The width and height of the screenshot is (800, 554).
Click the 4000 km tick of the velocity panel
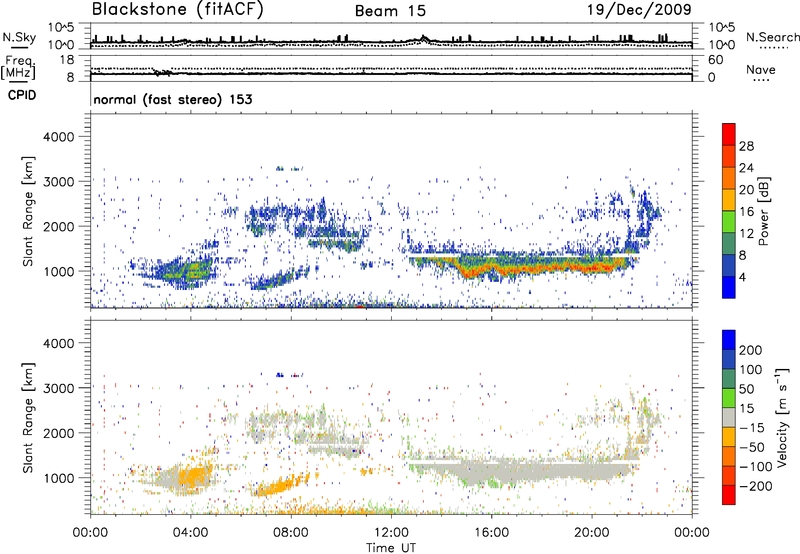(58, 344)
